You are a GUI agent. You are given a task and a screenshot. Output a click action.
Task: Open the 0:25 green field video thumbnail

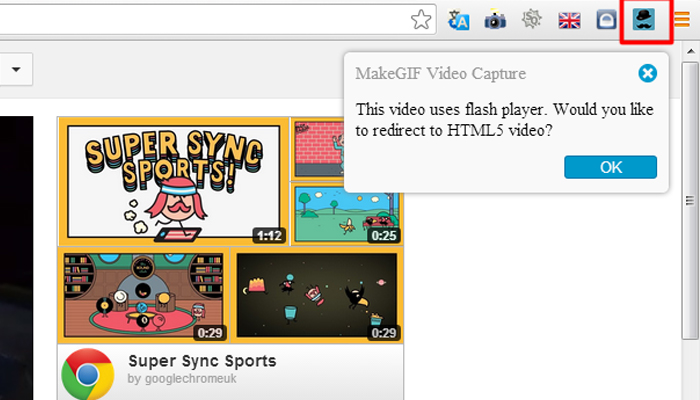[346, 214]
